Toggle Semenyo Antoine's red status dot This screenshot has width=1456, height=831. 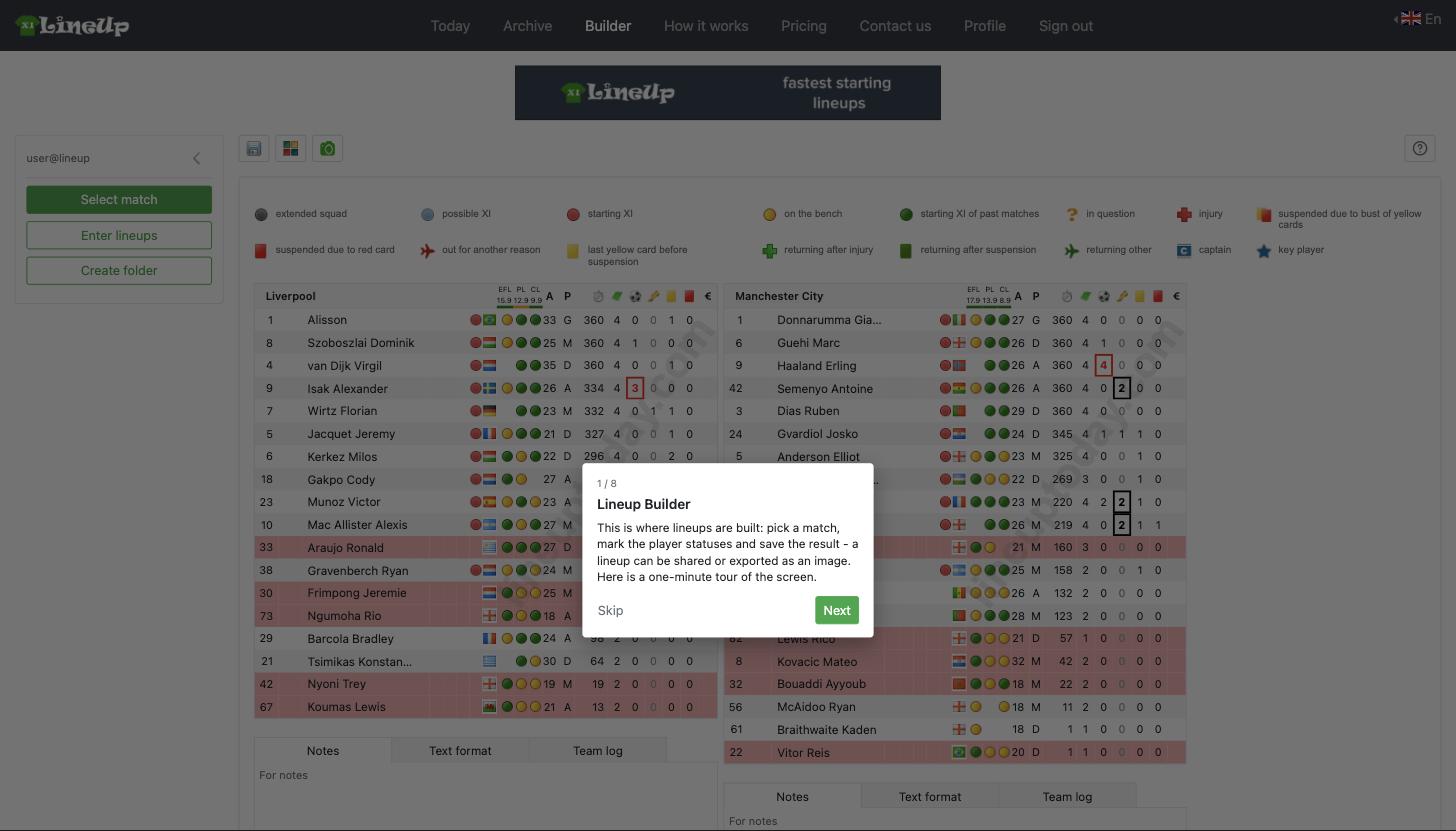pos(946,389)
